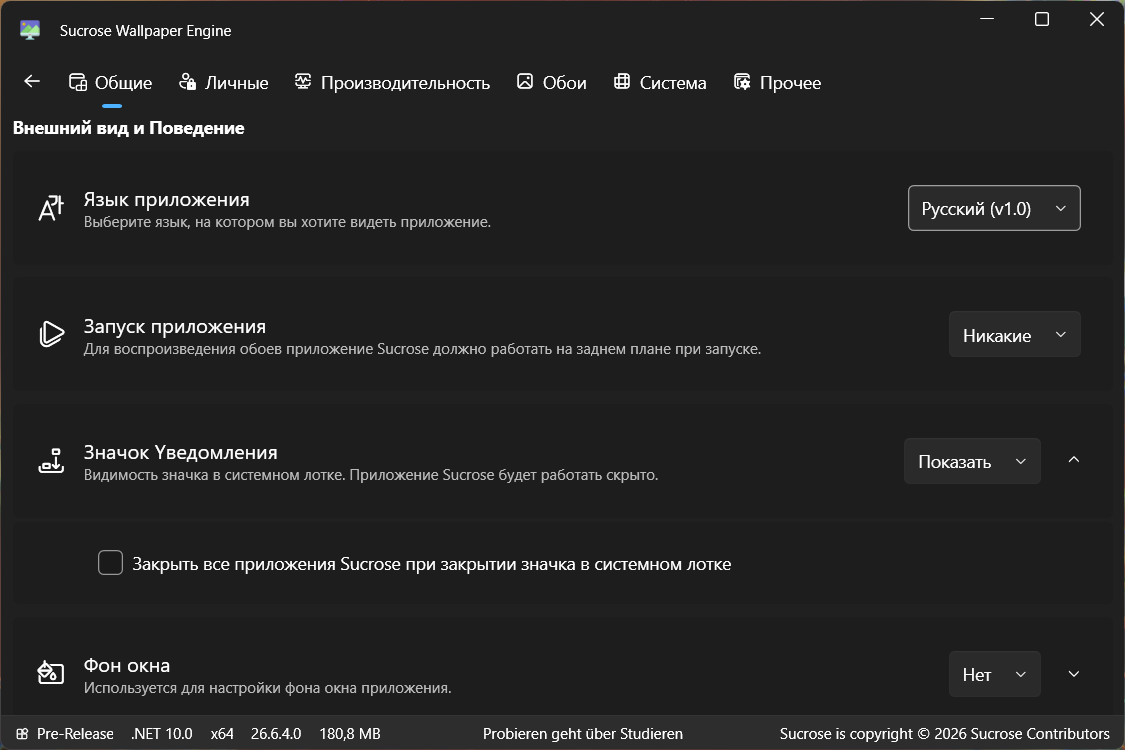Switch to the Обои tab
This screenshot has height=750, width=1125.
click(551, 83)
